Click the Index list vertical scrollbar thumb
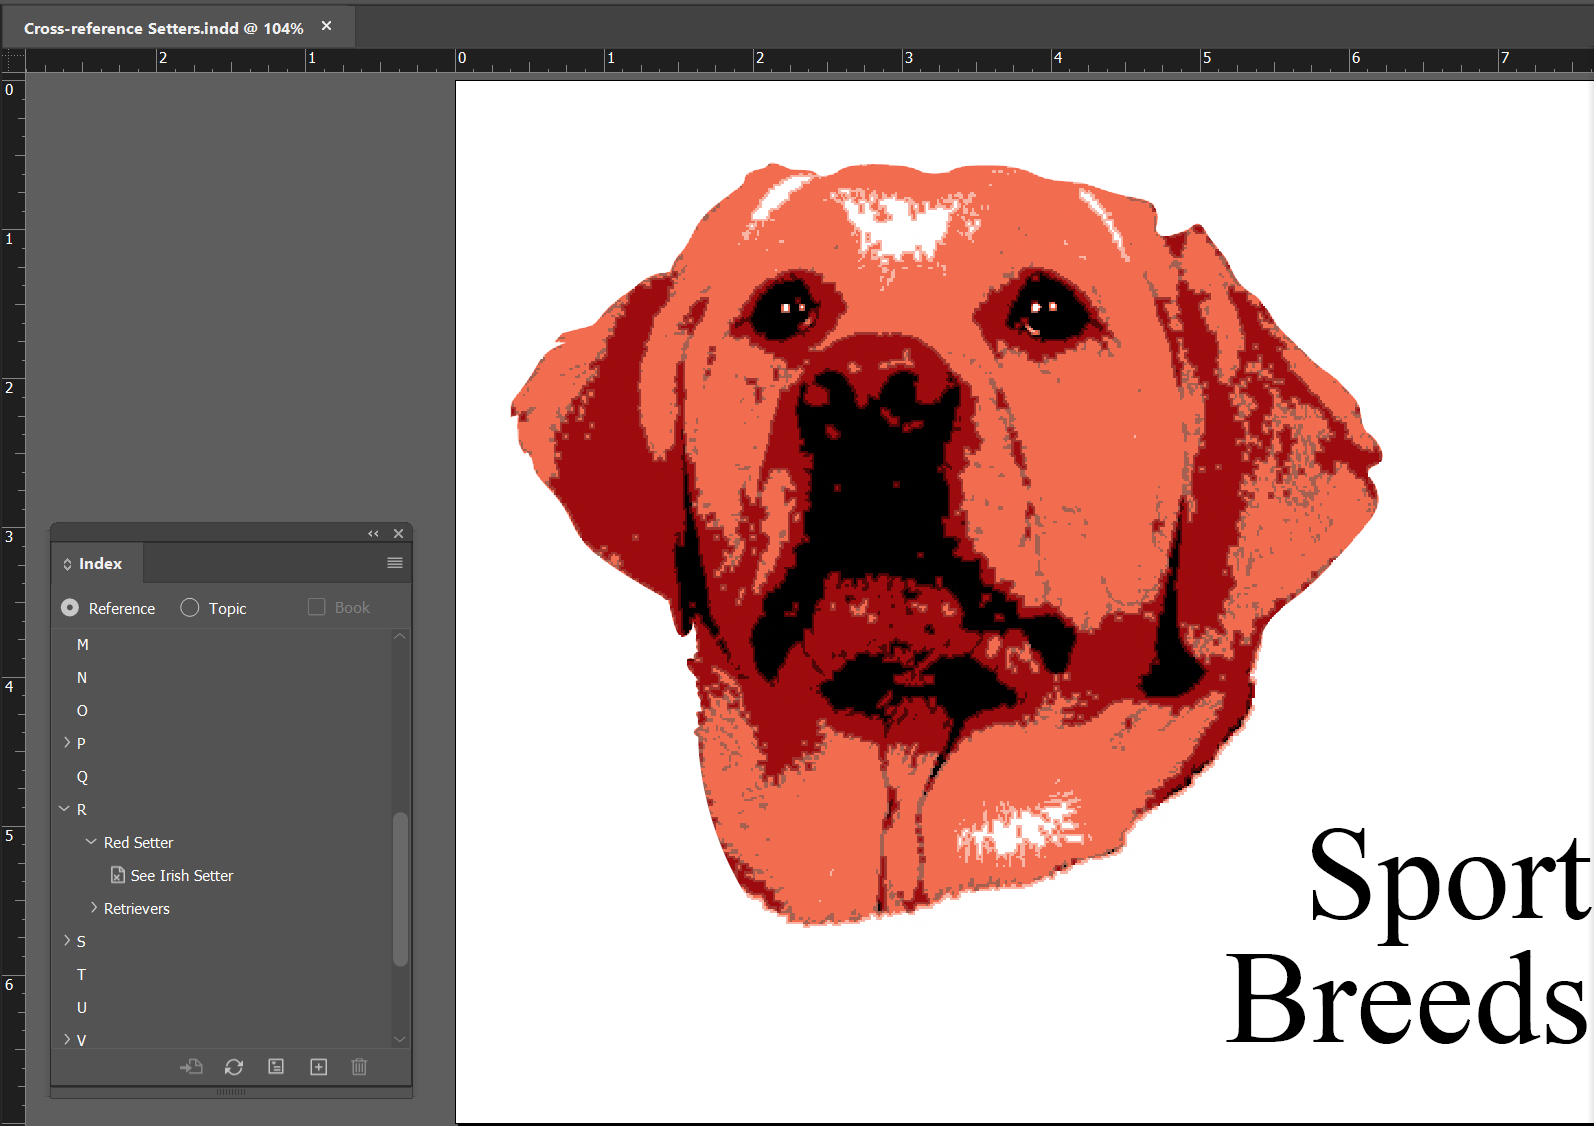 point(400,888)
